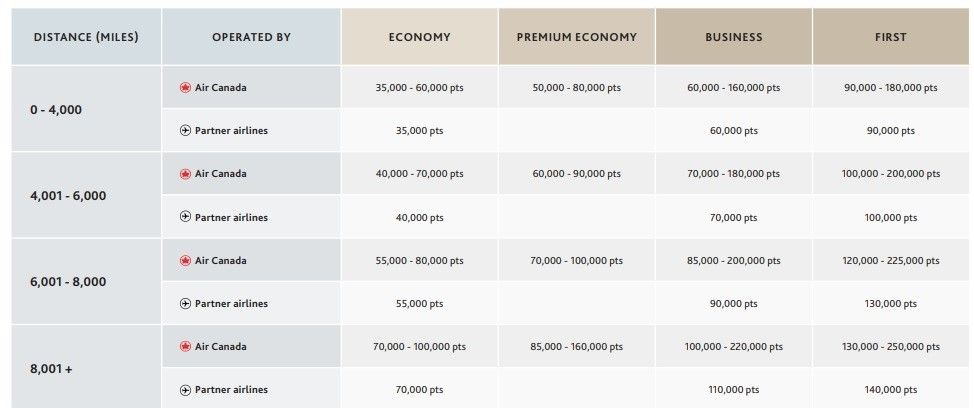
Task: Click the 130,000 - 250,000 pts First cell
Action: click(890, 347)
